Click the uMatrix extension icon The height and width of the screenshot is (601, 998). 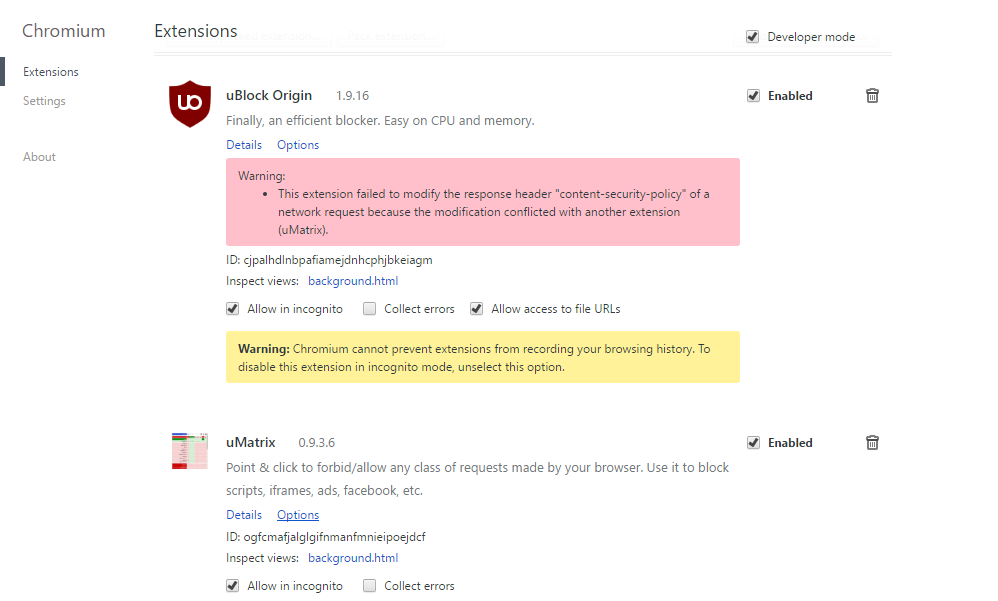[x=190, y=450]
